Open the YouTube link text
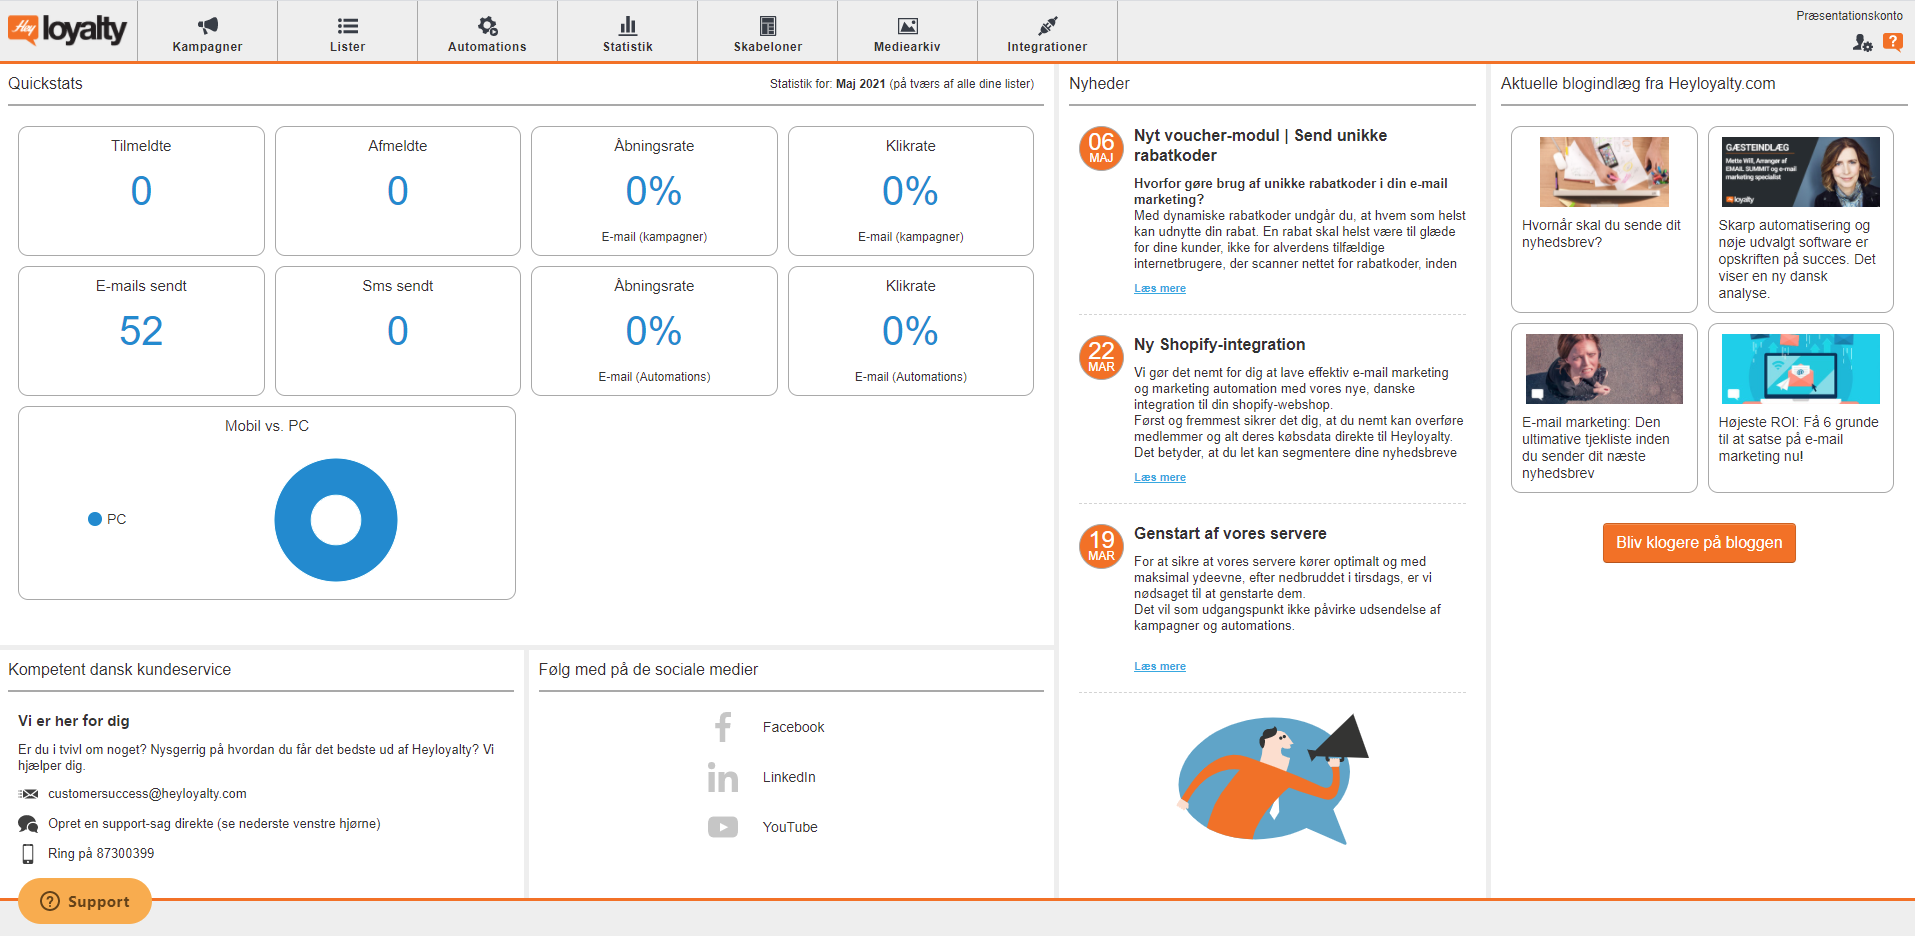1915x936 pixels. (x=790, y=827)
